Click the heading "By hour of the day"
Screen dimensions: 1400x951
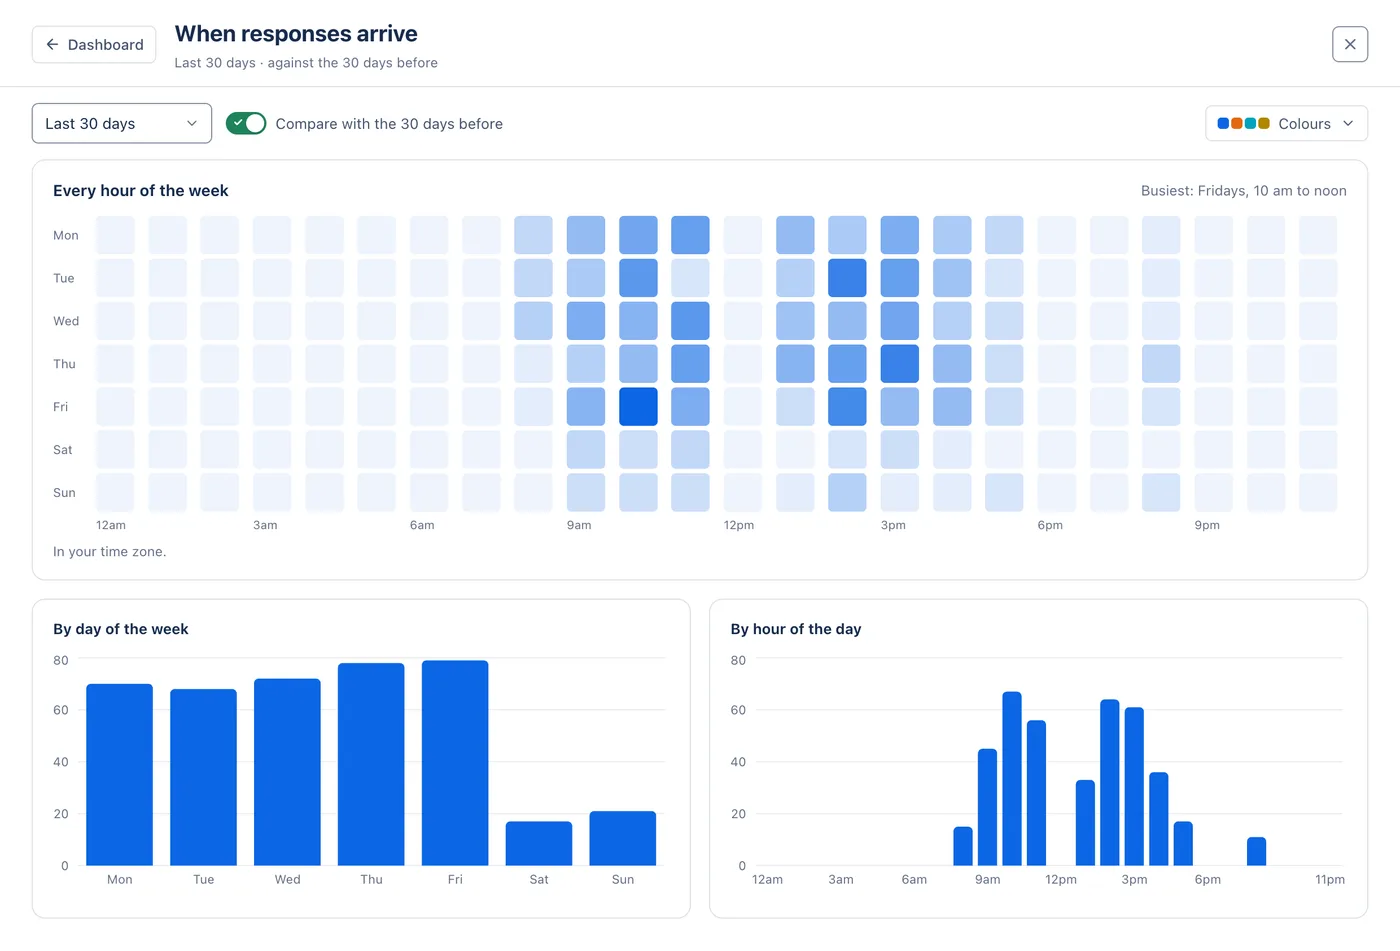click(796, 629)
